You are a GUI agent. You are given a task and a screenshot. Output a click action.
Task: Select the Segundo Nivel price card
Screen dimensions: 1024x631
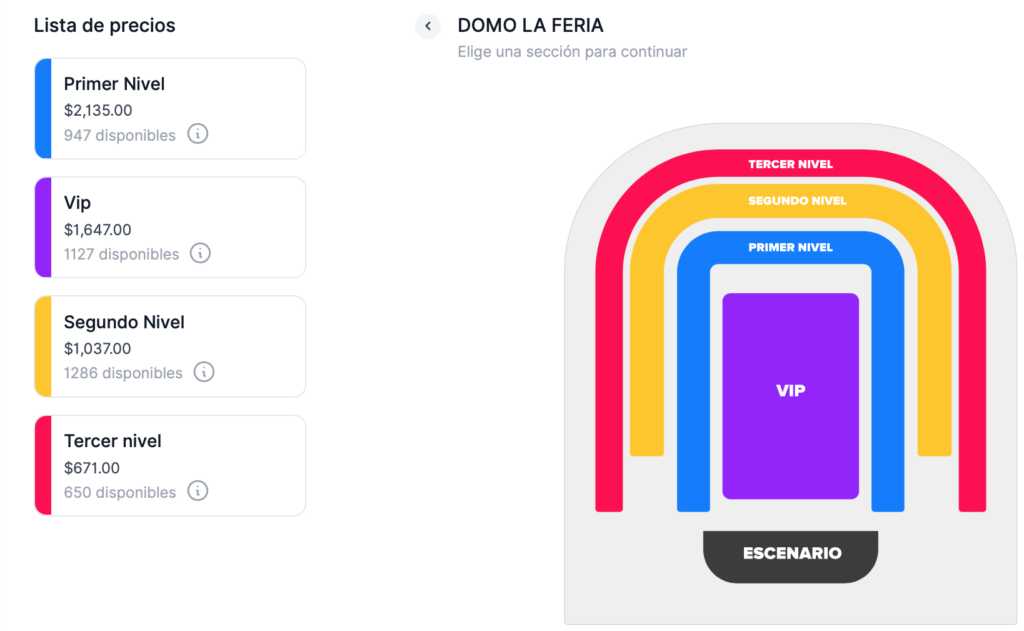click(170, 346)
